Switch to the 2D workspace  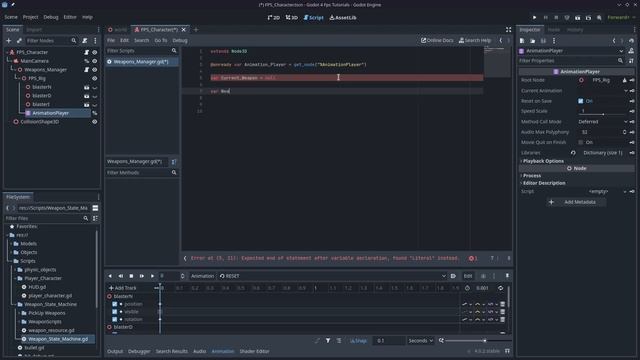[x=273, y=18]
